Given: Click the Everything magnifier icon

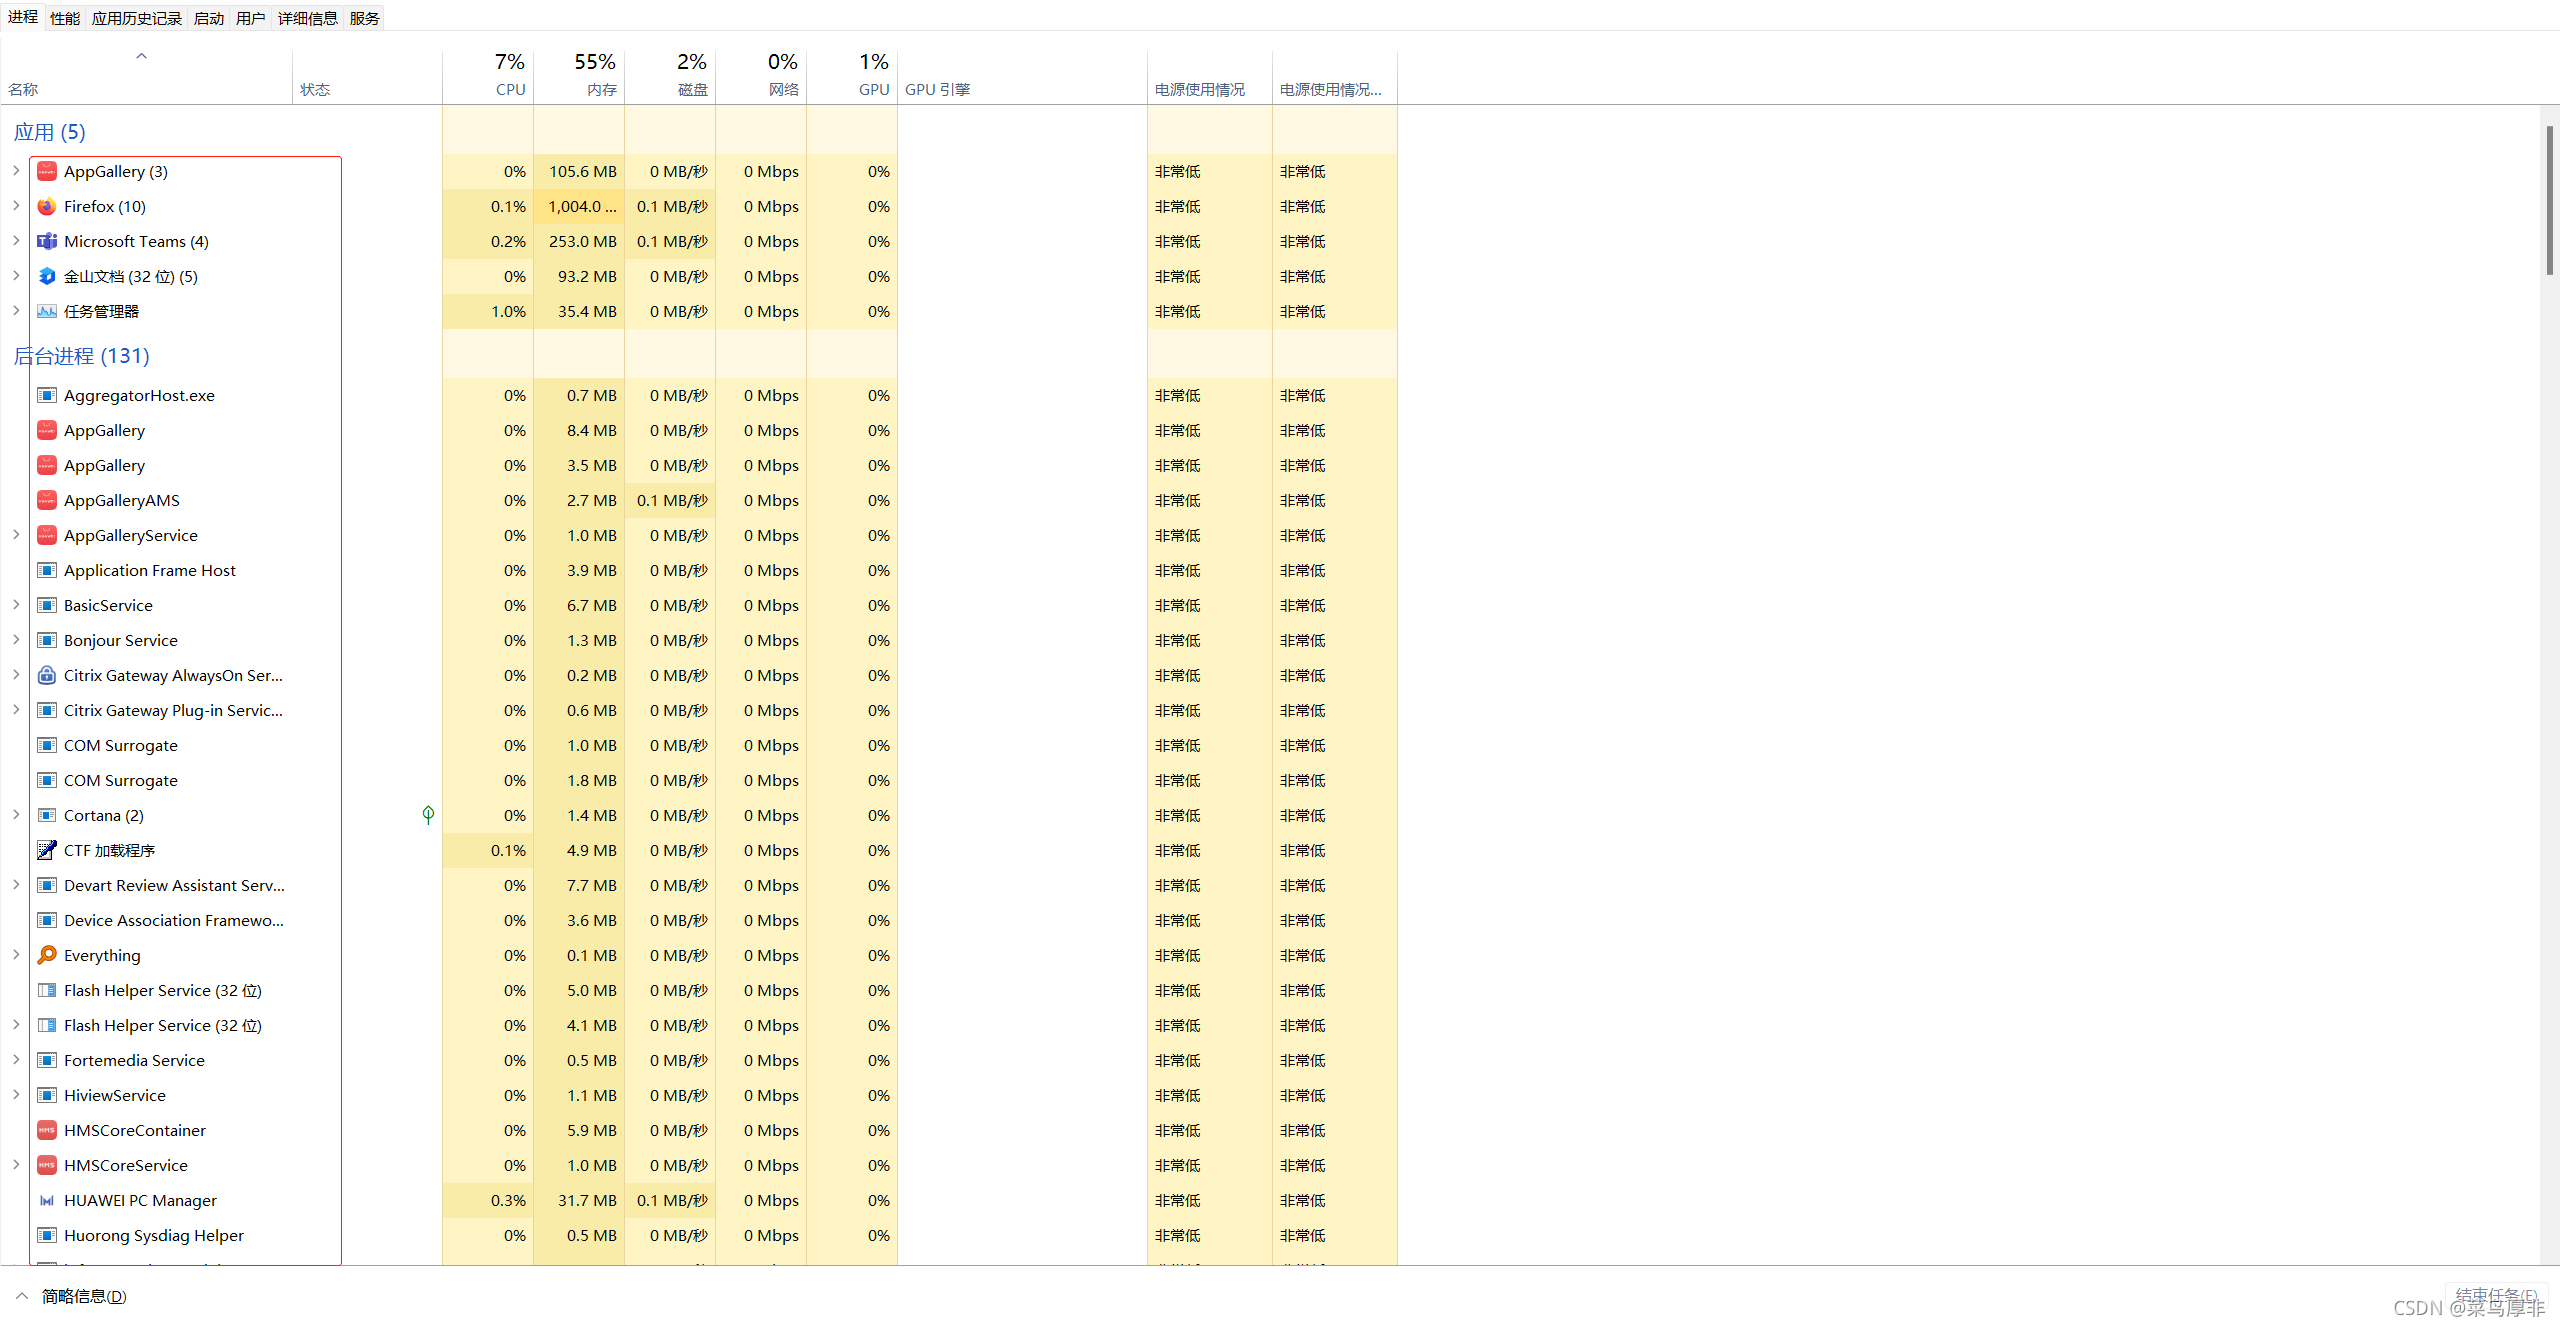Looking at the screenshot, I should [47, 956].
